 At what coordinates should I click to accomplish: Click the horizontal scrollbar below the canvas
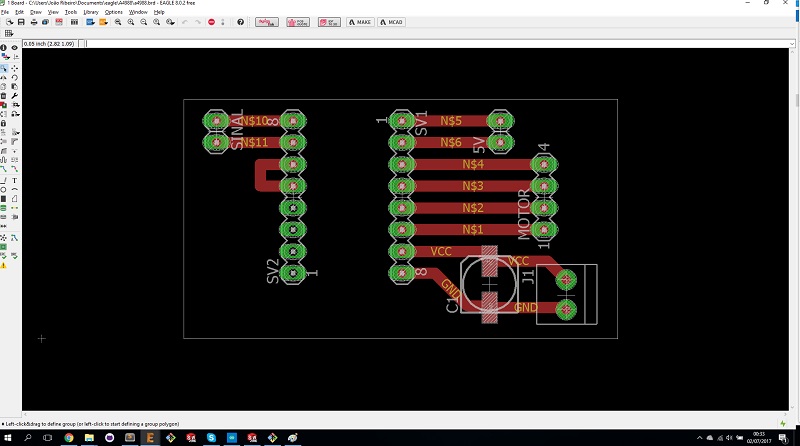407,414
